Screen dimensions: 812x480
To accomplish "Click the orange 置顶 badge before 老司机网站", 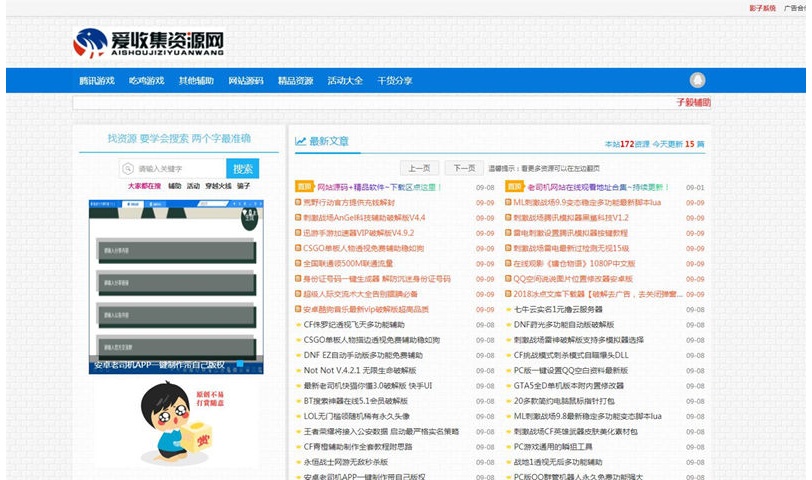I will (x=514, y=186).
